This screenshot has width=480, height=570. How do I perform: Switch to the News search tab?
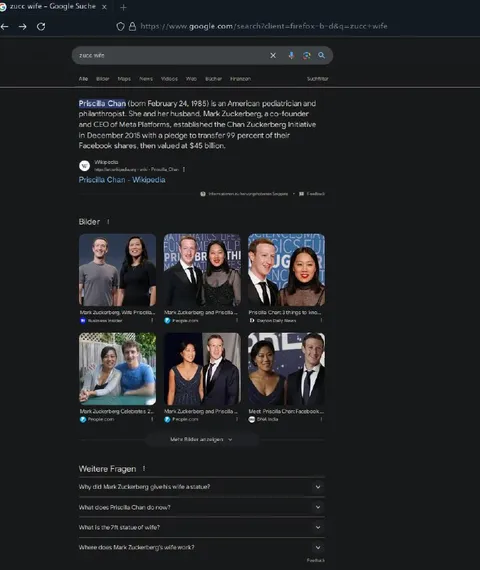click(146, 79)
